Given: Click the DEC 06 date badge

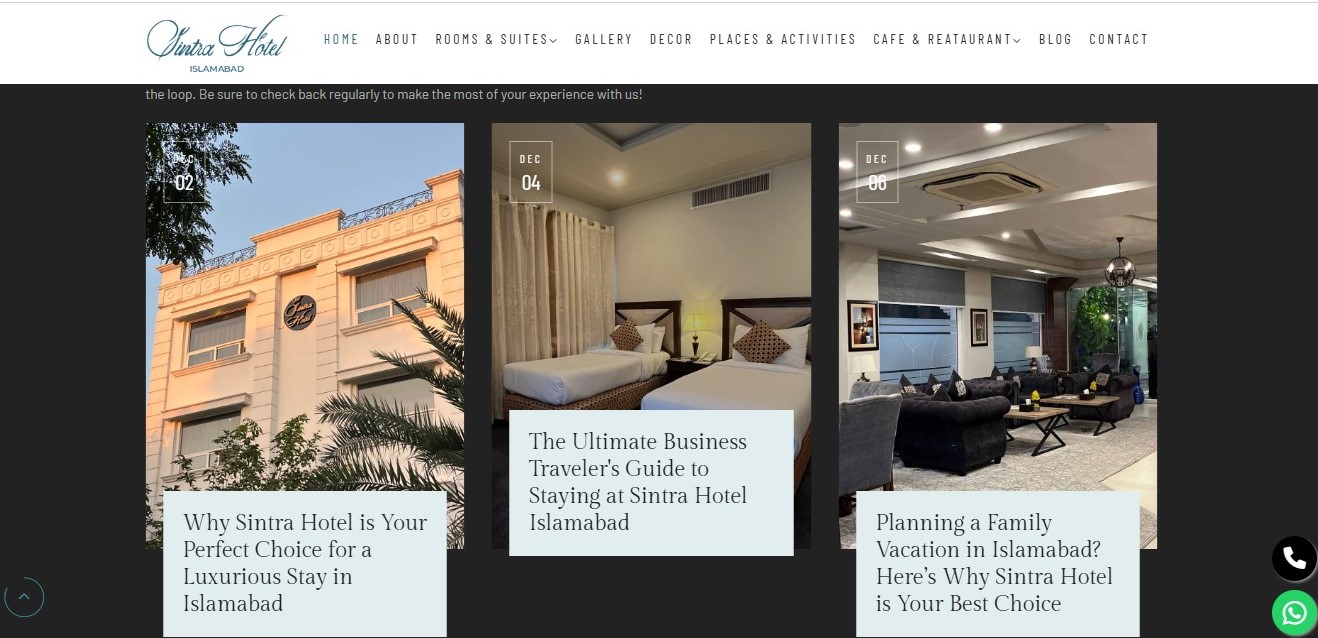Looking at the screenshot, I should [877, 172].
